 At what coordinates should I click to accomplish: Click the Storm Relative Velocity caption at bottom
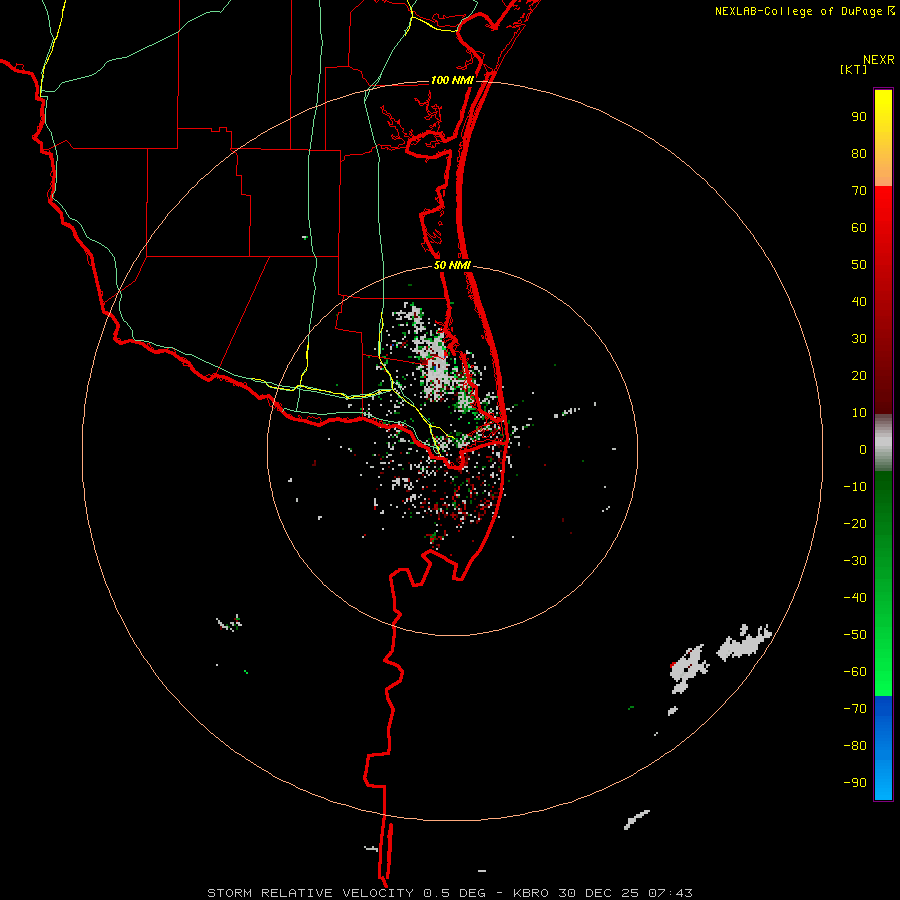[x=449, y=893]
